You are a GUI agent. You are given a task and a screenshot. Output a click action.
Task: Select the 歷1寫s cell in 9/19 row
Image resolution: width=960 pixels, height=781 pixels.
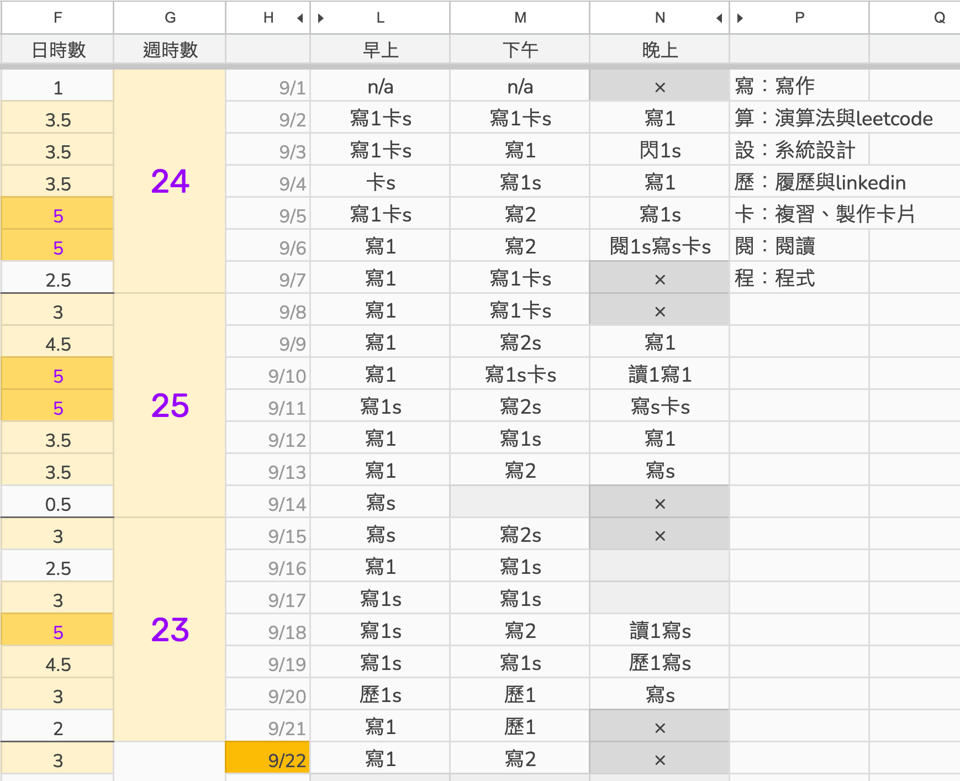point(660,663)
